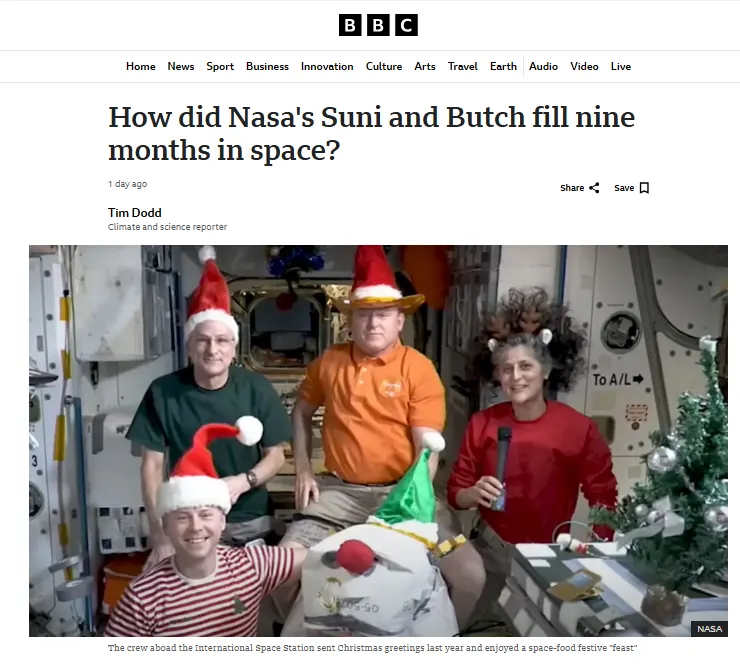This screenshot has height=669, width=740.
Task: Open the Home menu item
Action: 141,67
